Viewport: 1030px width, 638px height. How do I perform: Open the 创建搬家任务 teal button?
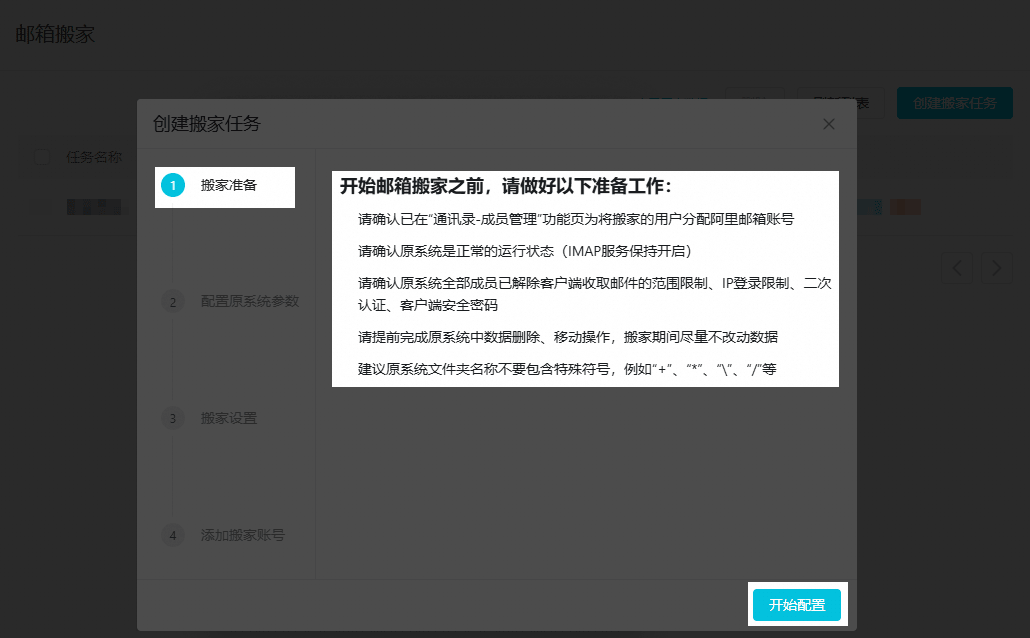click(954, 103)
